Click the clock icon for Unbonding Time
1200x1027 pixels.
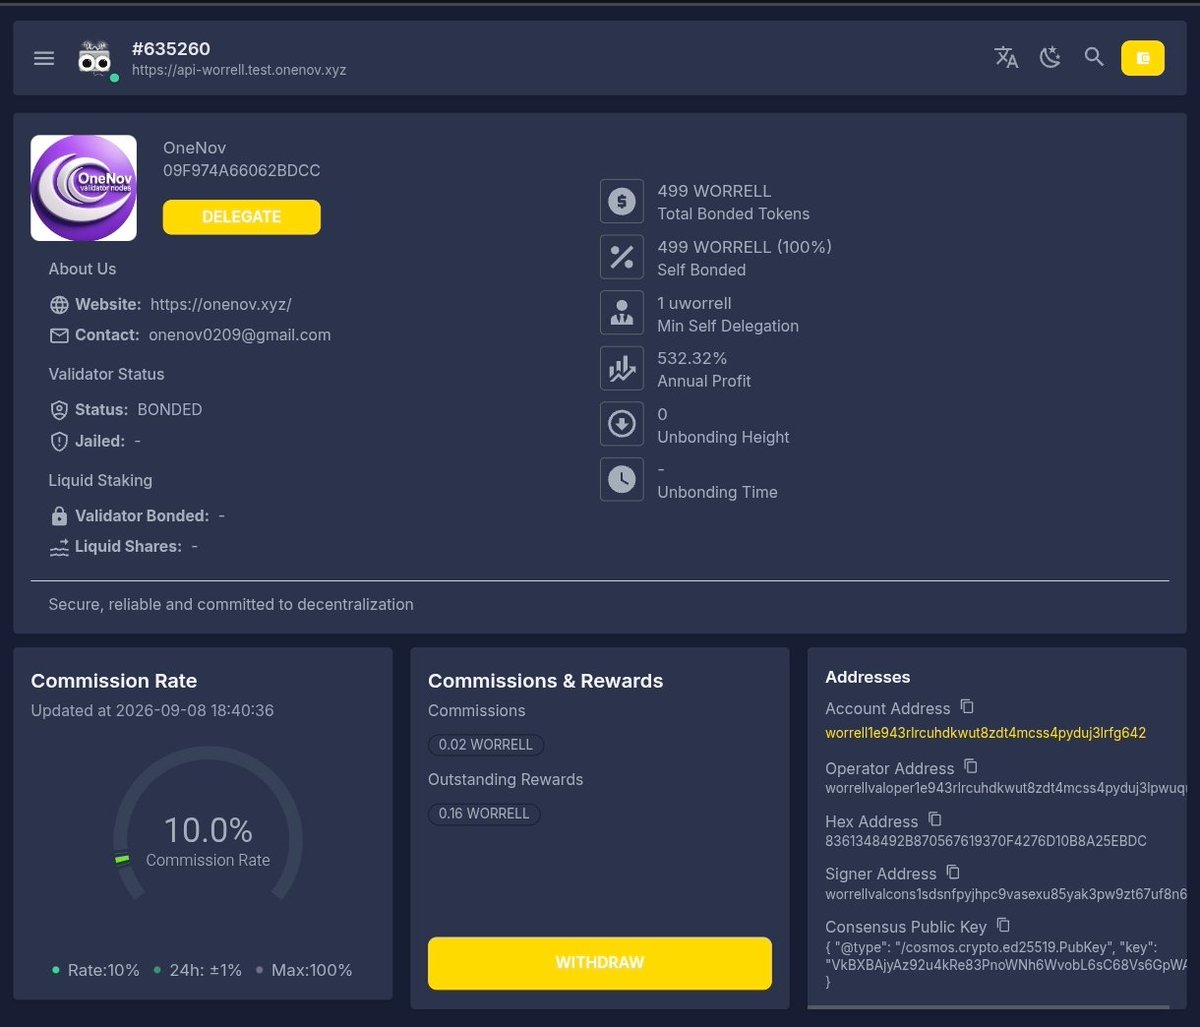pyautogui.click(x=622, y=480)
